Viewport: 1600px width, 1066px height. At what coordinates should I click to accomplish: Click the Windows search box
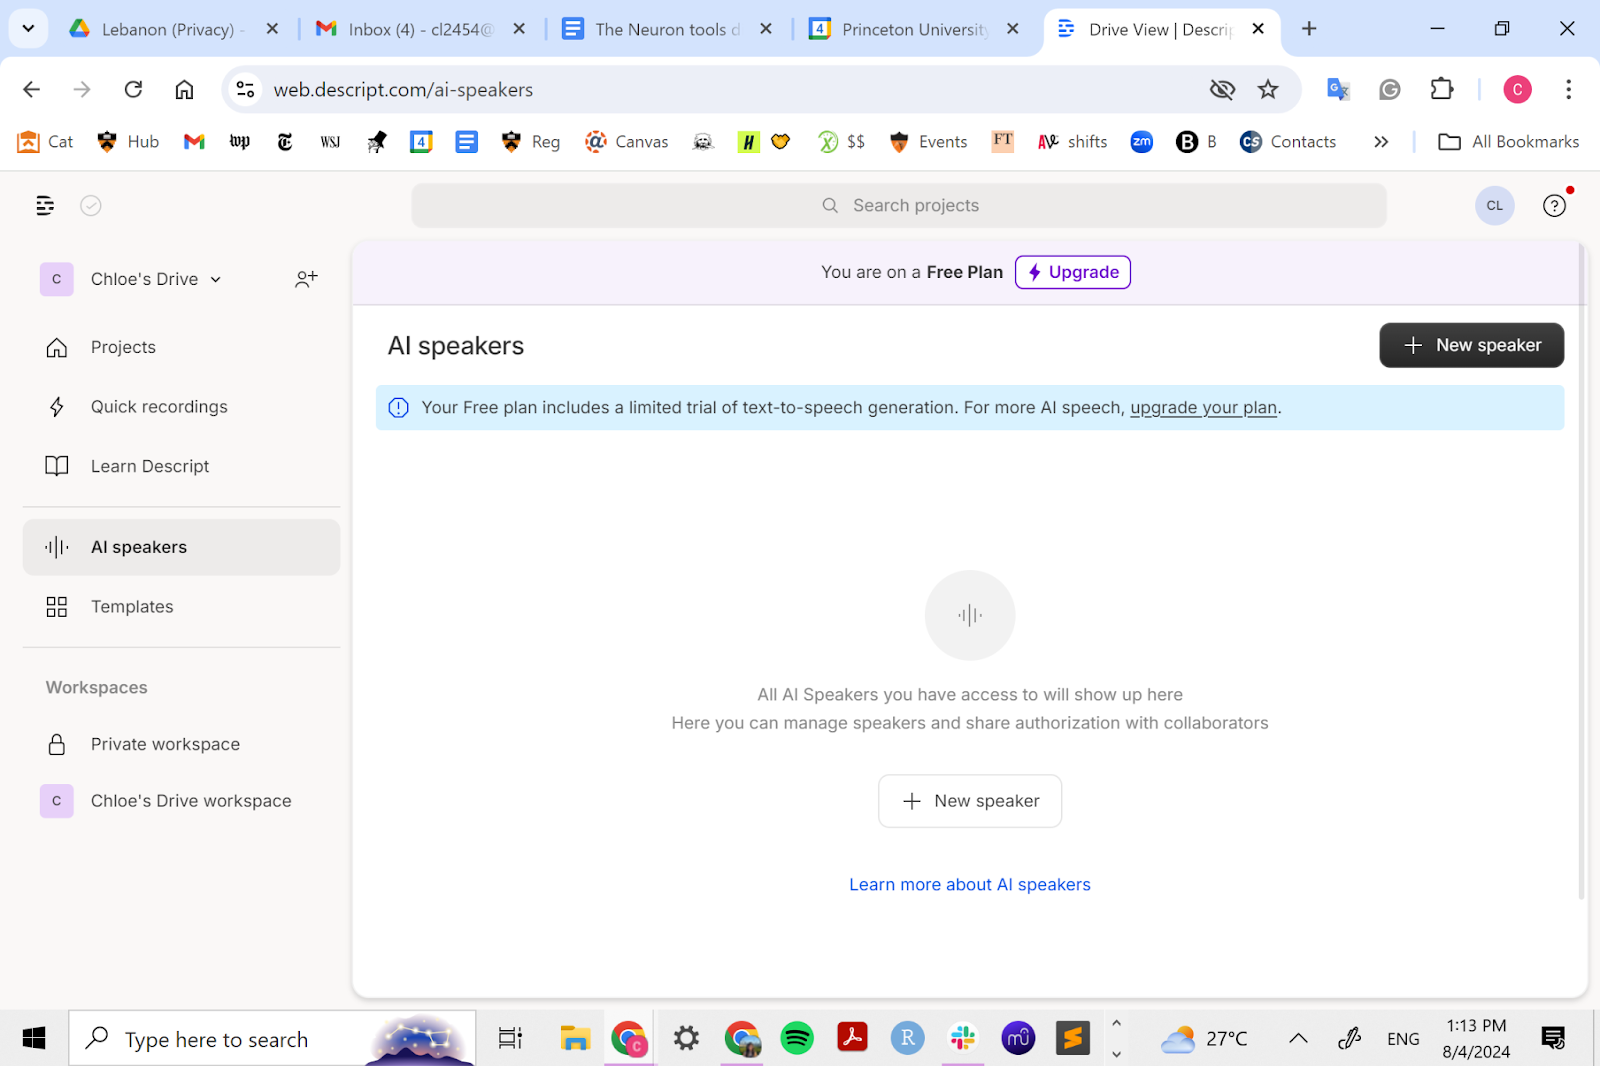click(x=272, y=1039)
